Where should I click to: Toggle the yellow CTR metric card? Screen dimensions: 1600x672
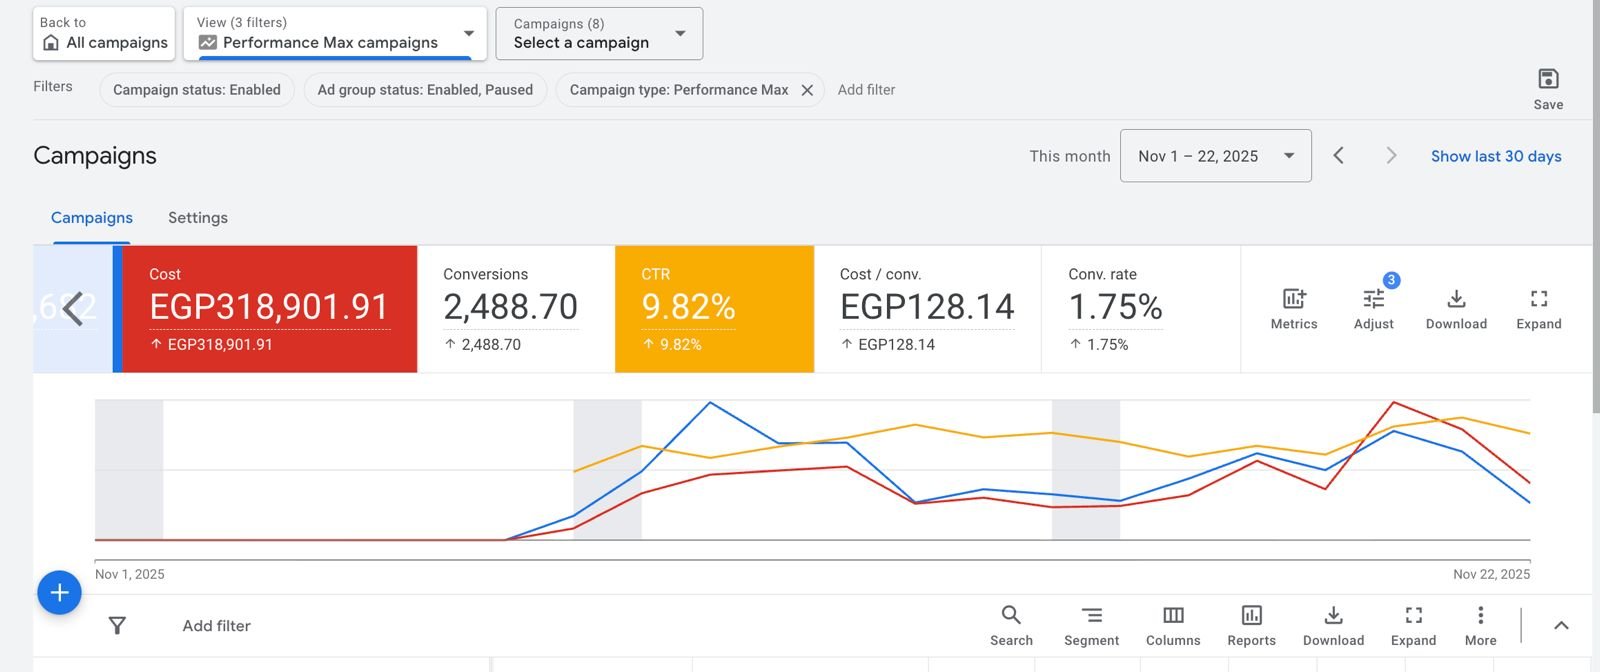714,309
